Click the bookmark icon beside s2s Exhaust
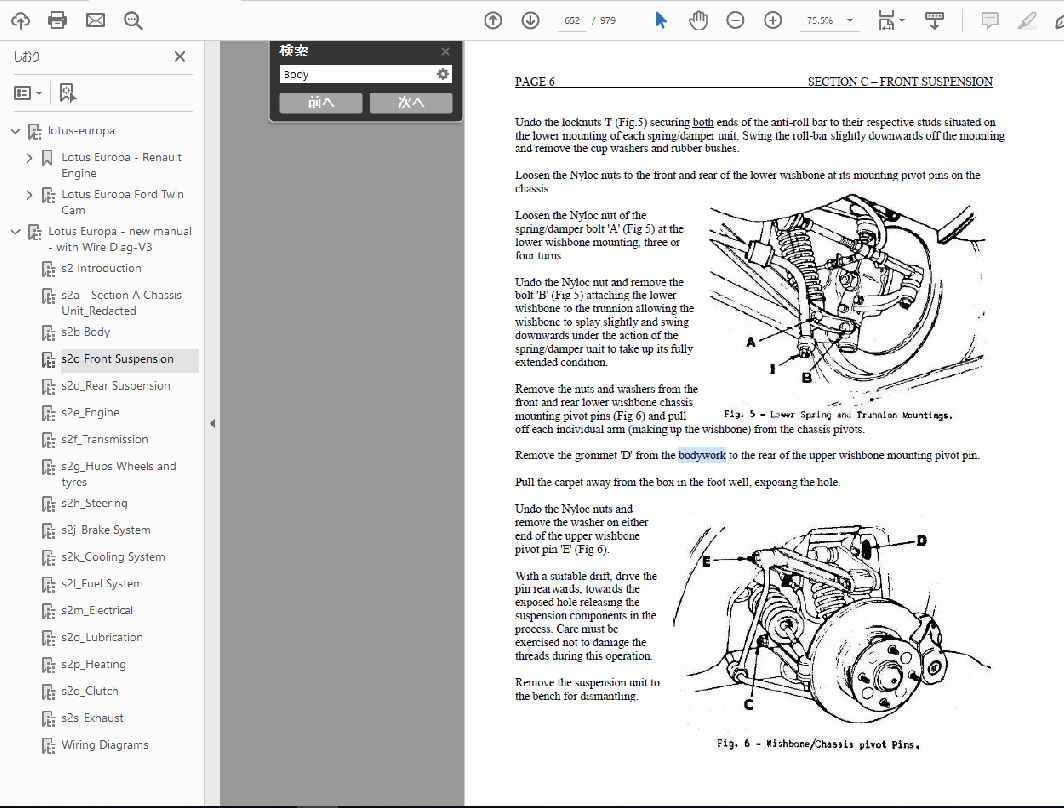This screenshot has height=808, width=1064. 49,719
